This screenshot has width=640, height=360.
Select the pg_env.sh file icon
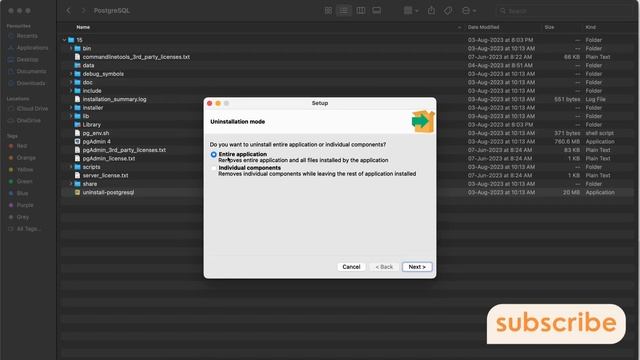(77, 133)
